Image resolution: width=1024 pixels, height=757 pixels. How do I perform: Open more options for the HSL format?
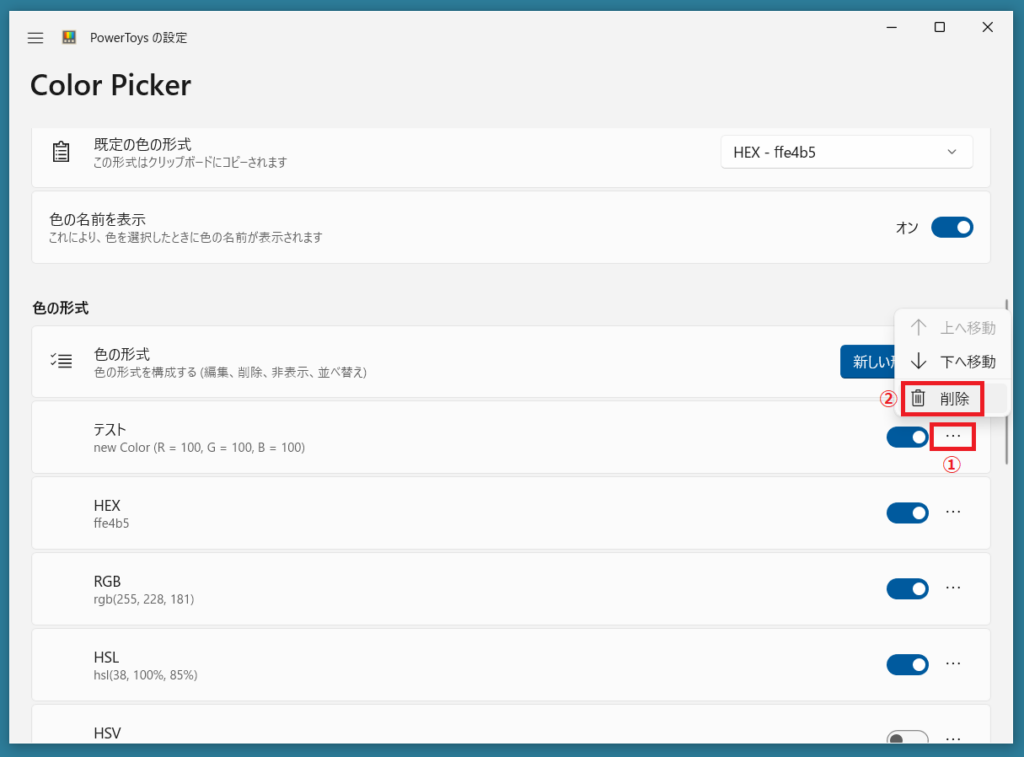tap(953, 664)
